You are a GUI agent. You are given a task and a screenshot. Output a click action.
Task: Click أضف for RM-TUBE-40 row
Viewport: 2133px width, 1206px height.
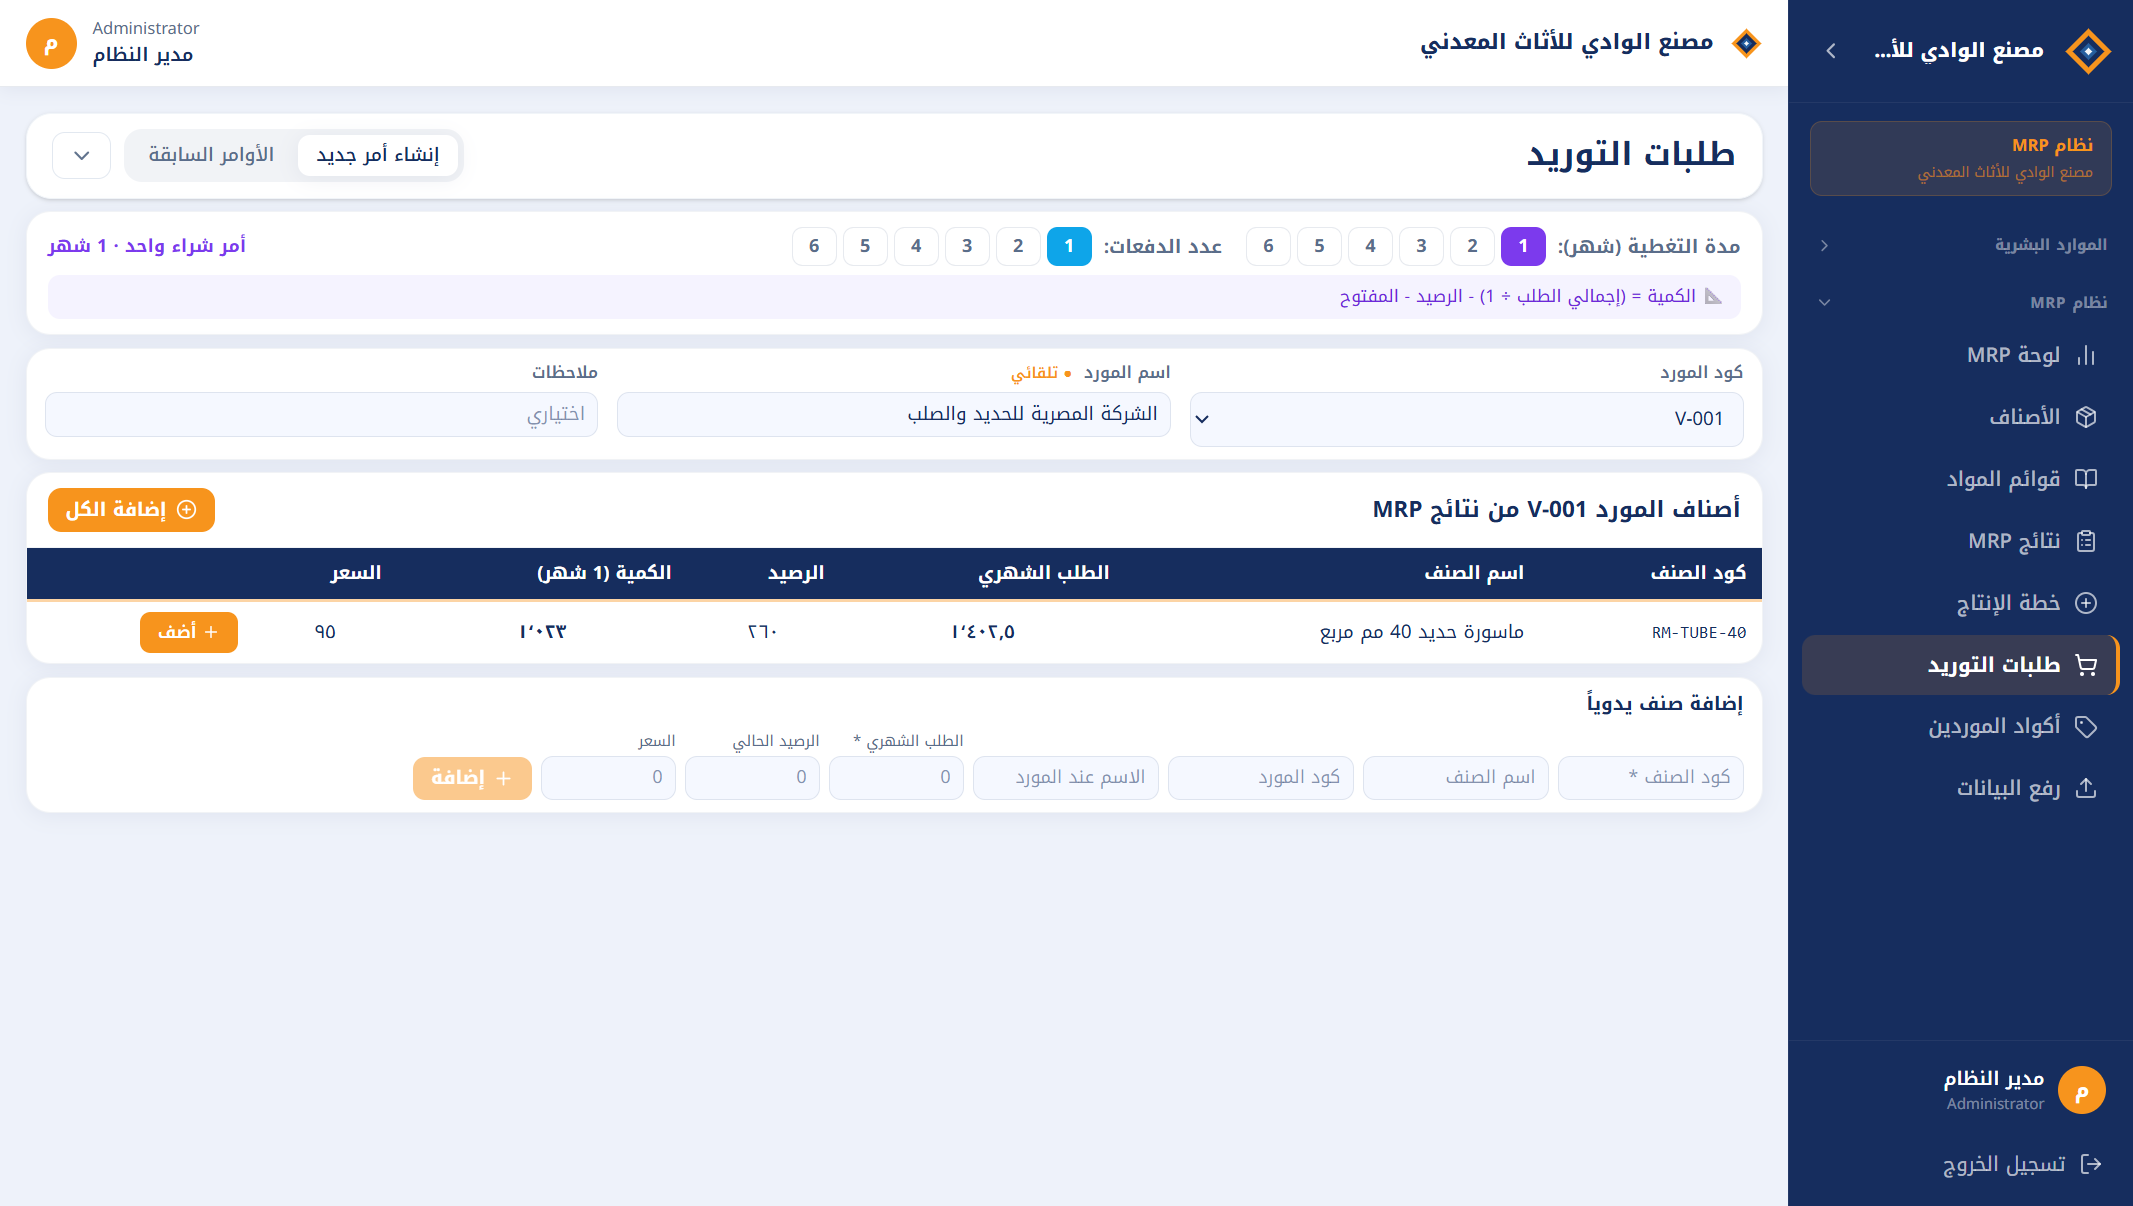click(189, 632)
